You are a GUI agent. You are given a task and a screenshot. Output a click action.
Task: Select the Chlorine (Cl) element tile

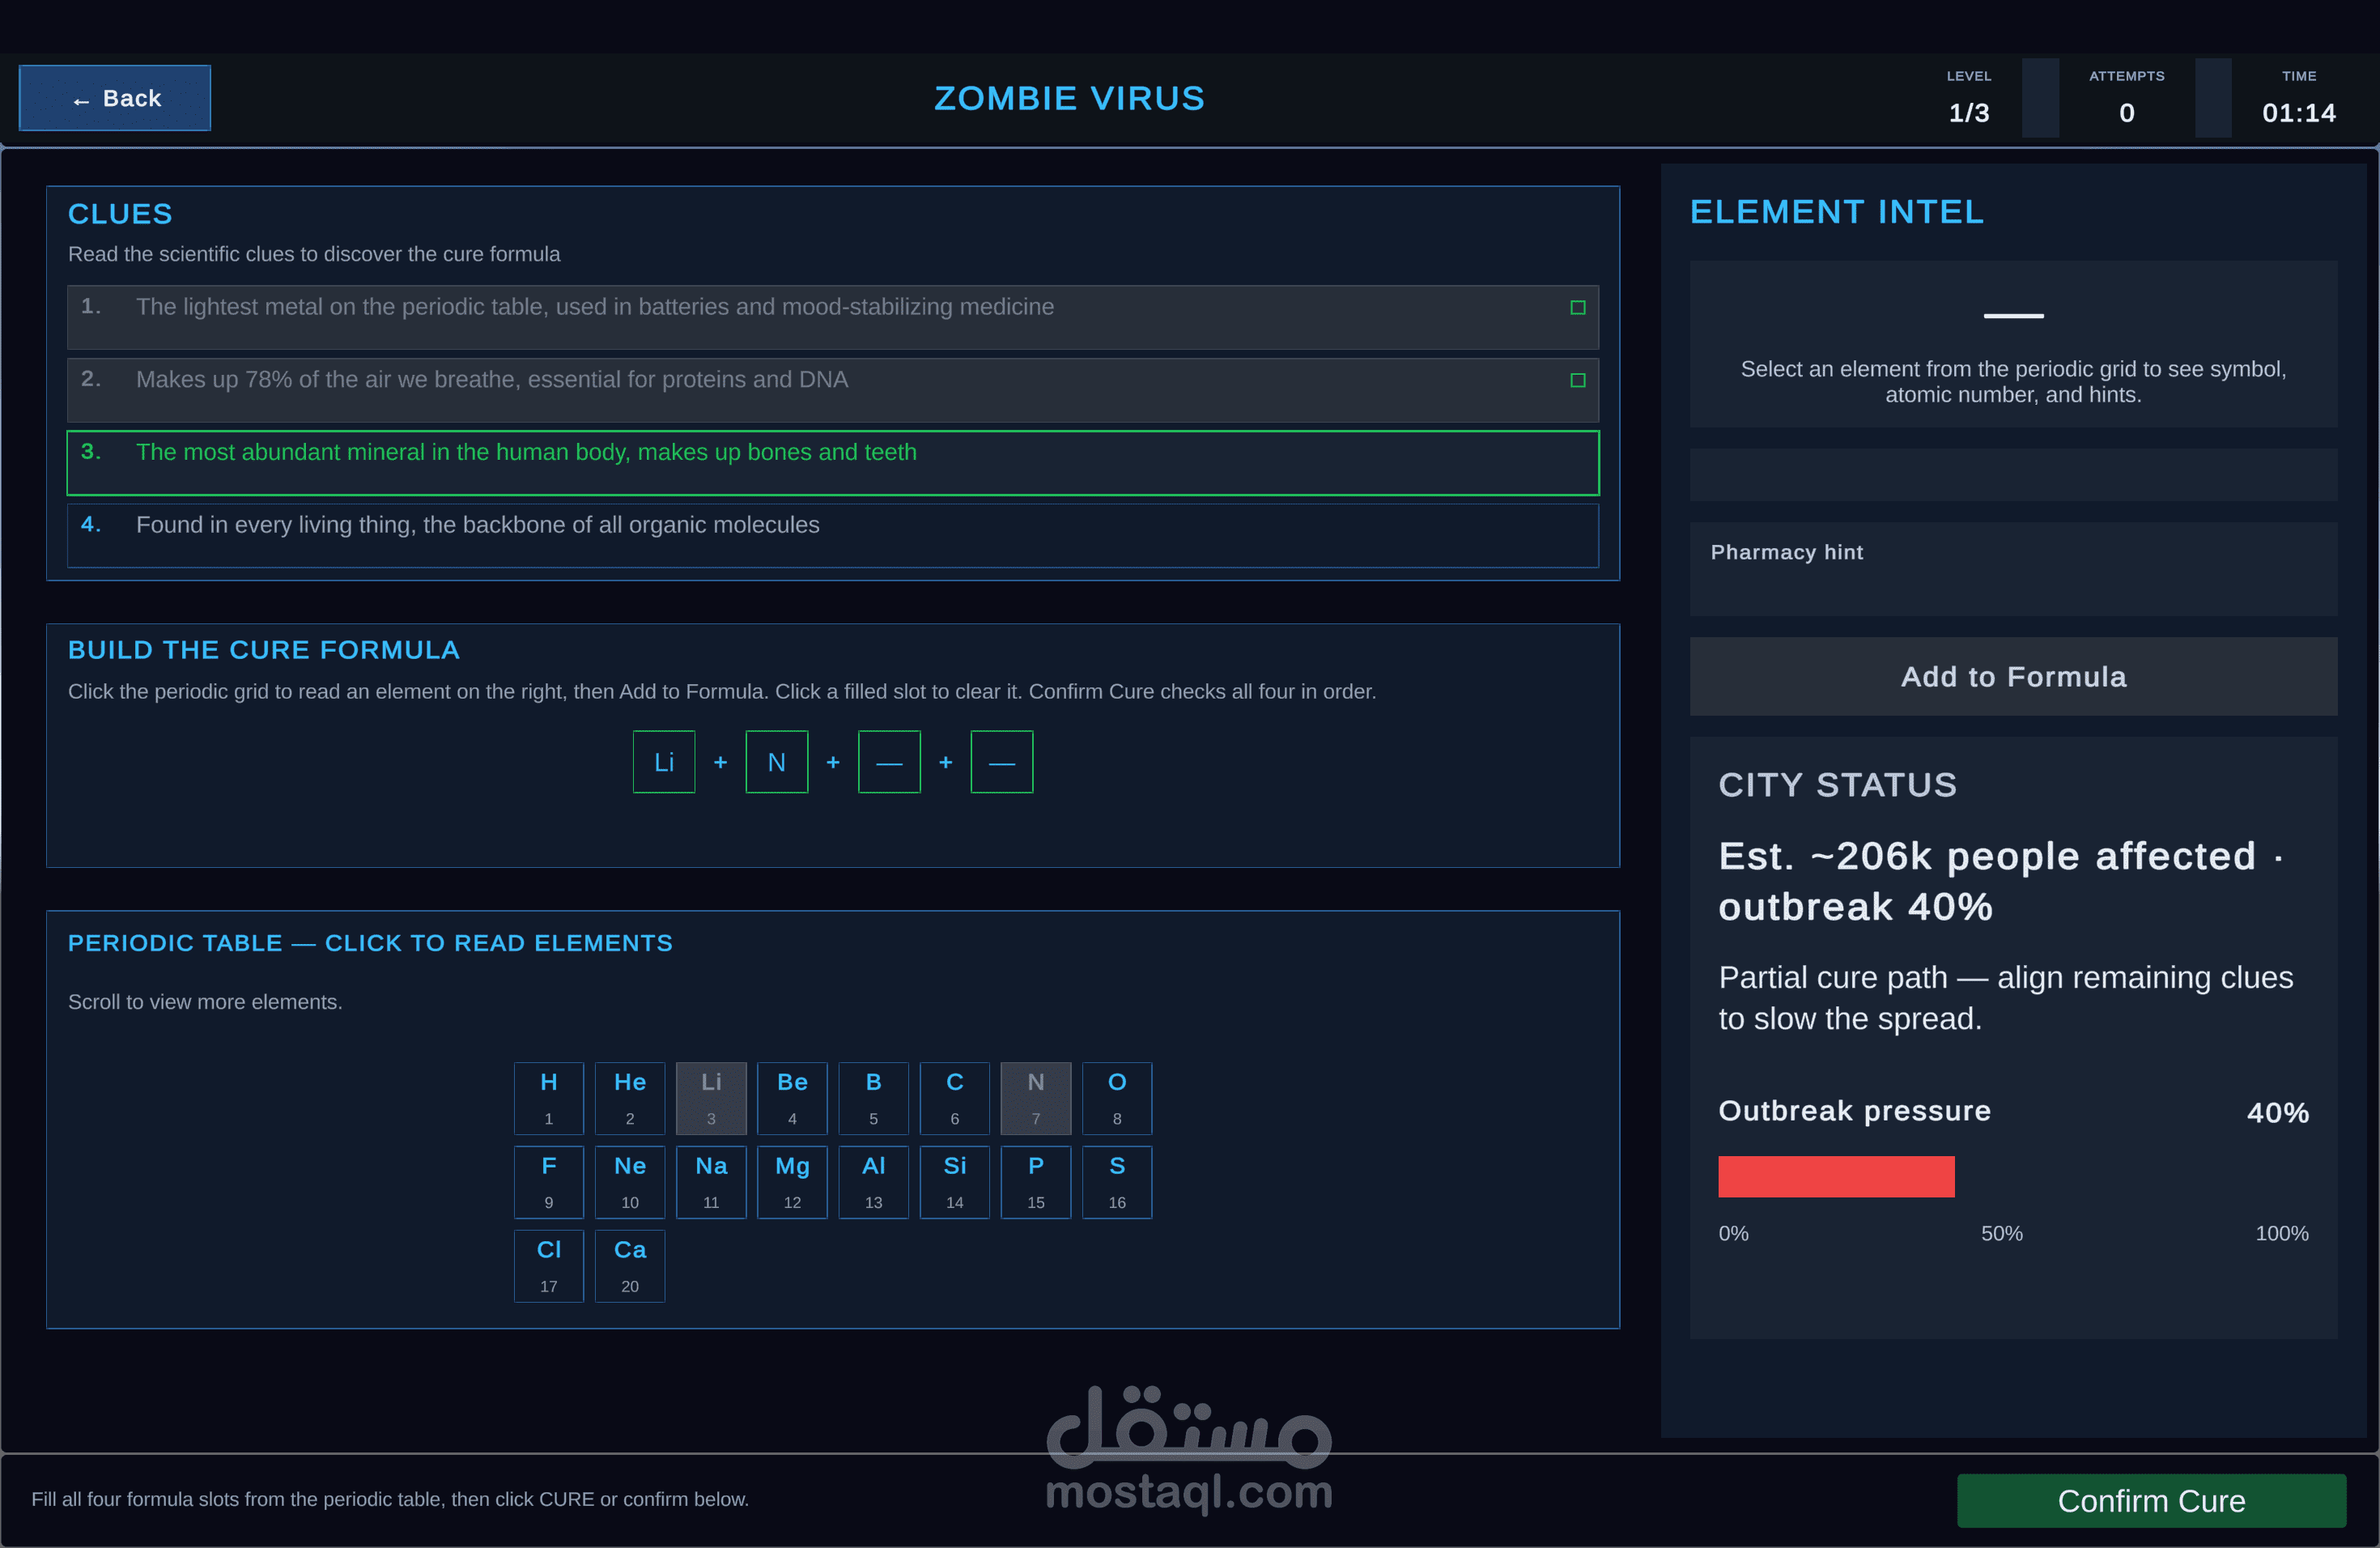(548, 1266)
